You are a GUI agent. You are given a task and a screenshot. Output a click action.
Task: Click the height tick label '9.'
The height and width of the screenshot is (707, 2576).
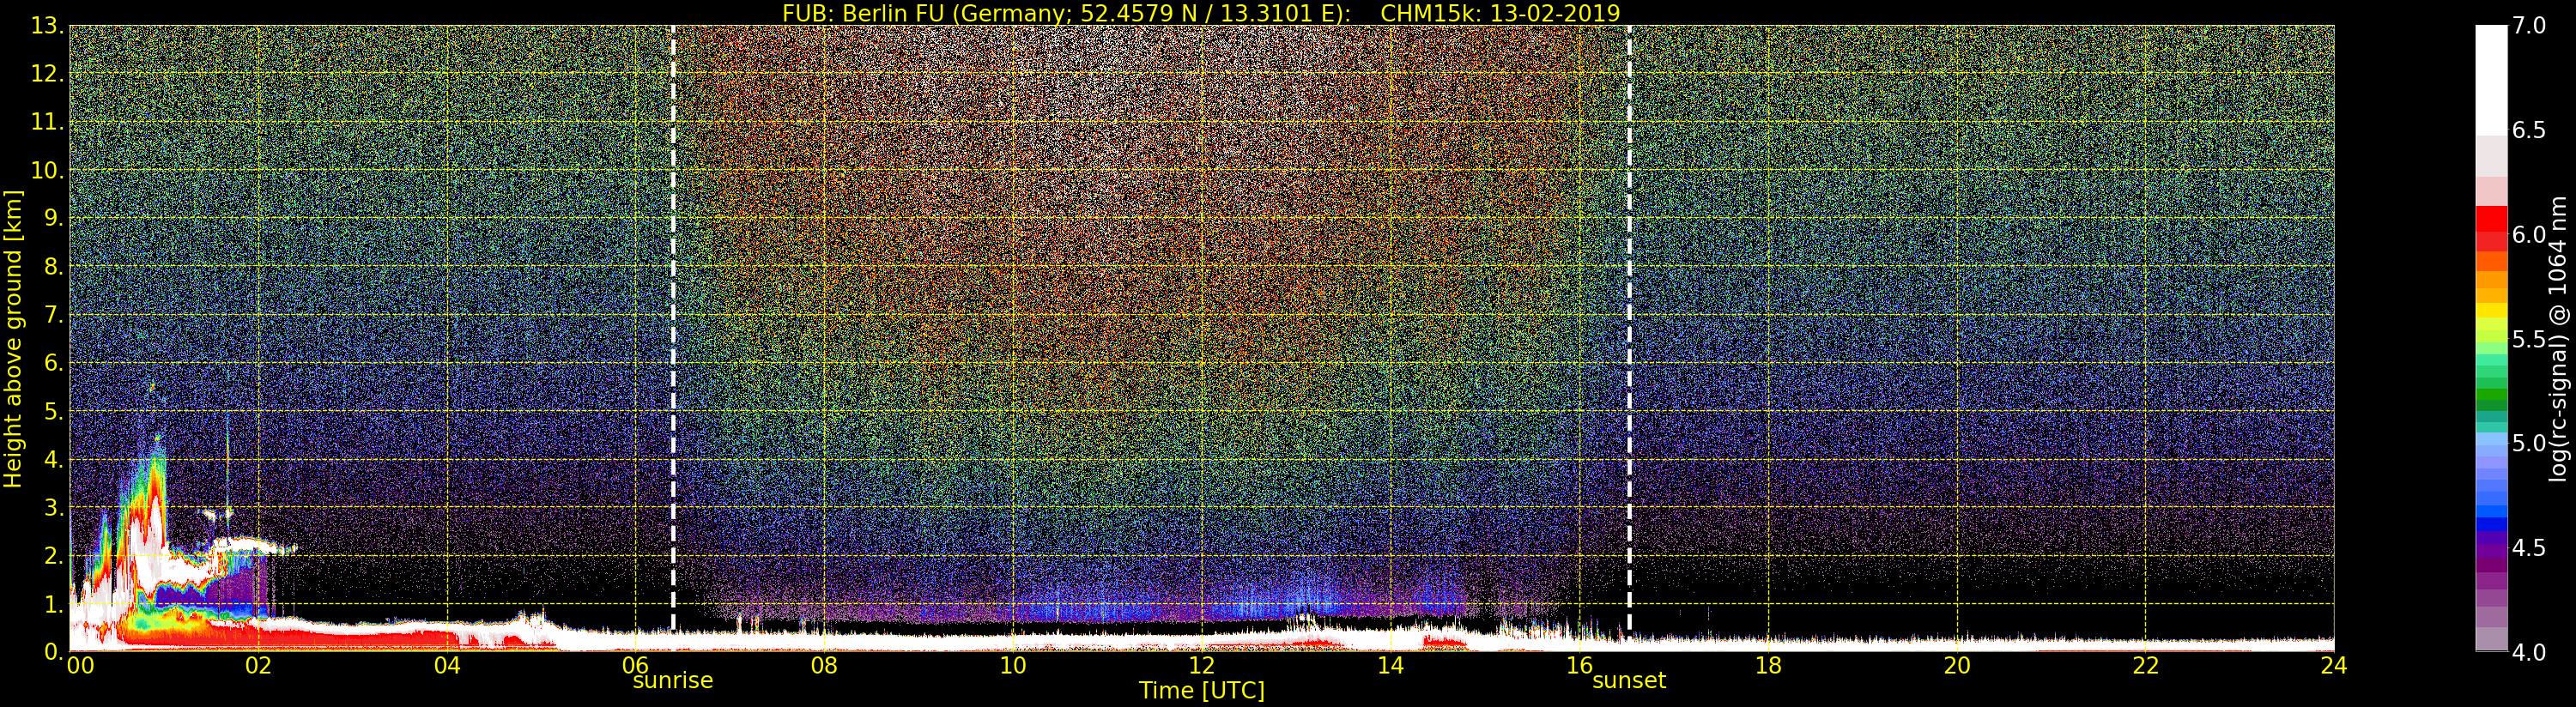[x=53, y=218]
